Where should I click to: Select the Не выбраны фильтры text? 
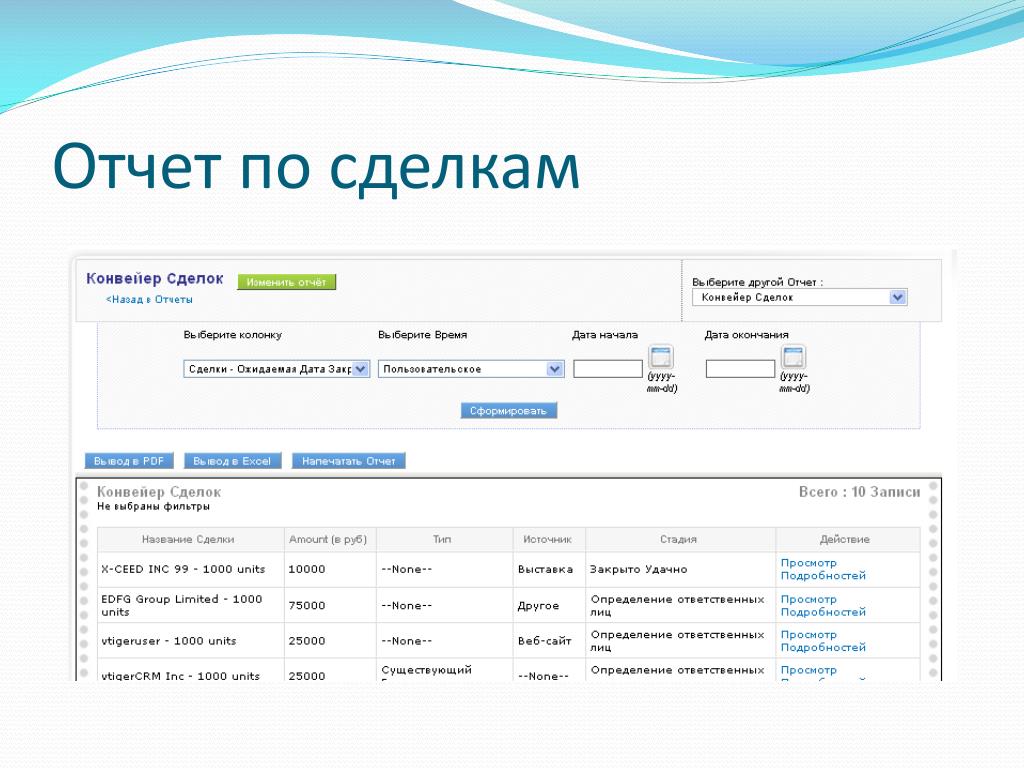pyautogui.click(x=153, y=506)
